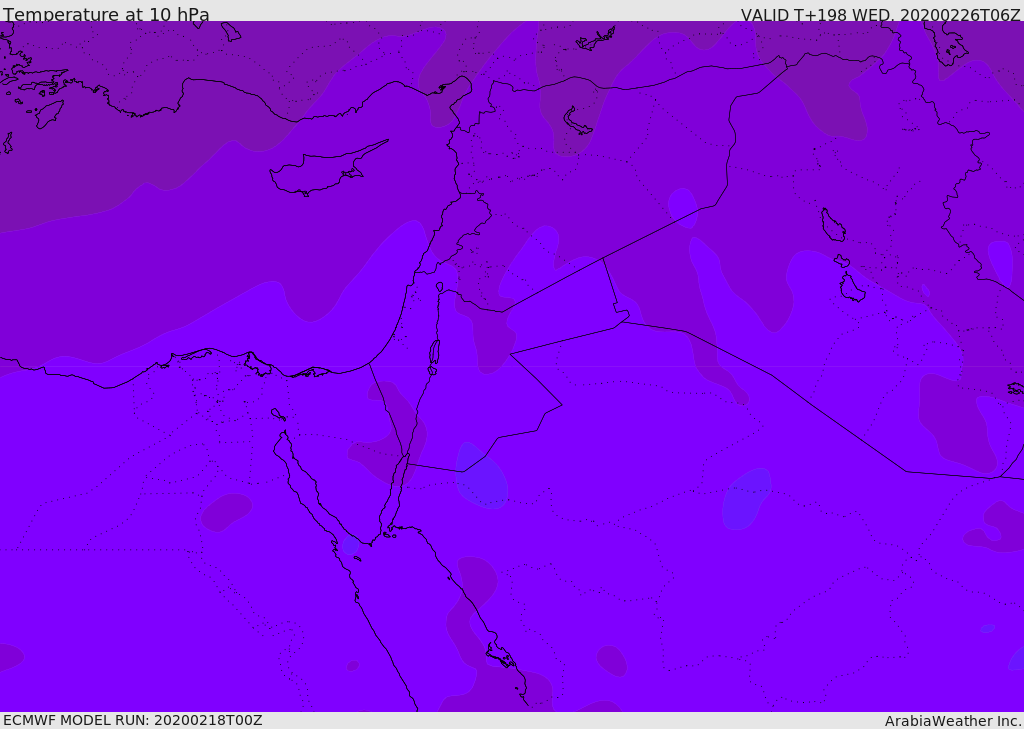
Task: Click the 'VALID T+198 WED. 20200226T06Z' label
Action: [x=880, y=15]
